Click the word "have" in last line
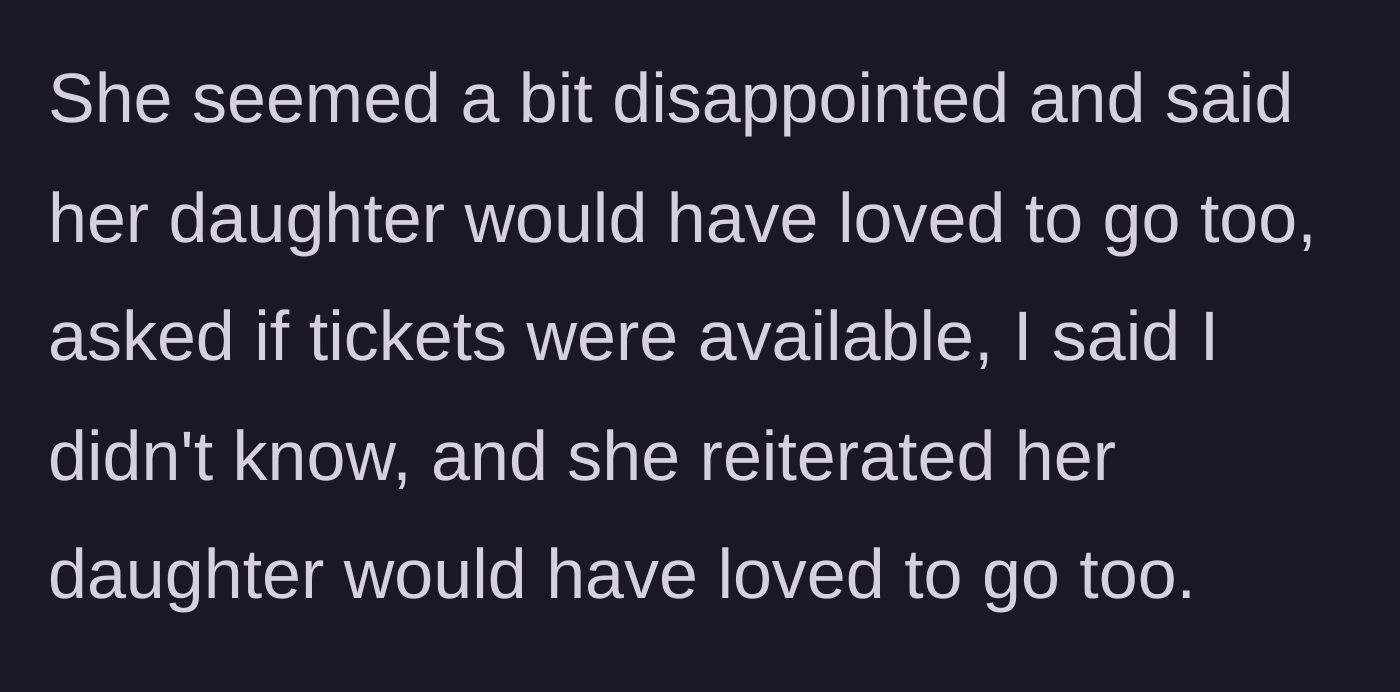The image size is (1400, 692). (x=621, y=575)
